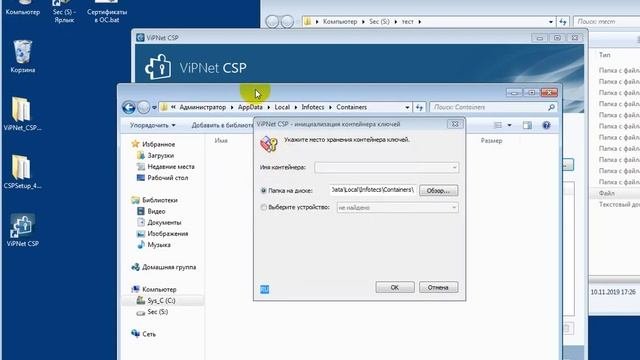The height and width of the screenshot is (360, 640).
Task: Click Администратор in the address breadcrumb
Action: click(x=202, y=107)
